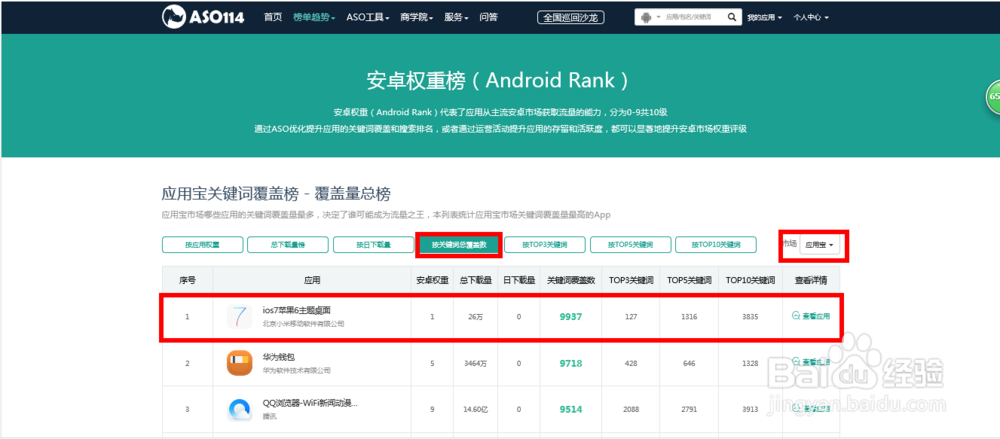The image size is (1000, 439).
Task: Click the ASO114 logo
Action: [x=203, y=17]
